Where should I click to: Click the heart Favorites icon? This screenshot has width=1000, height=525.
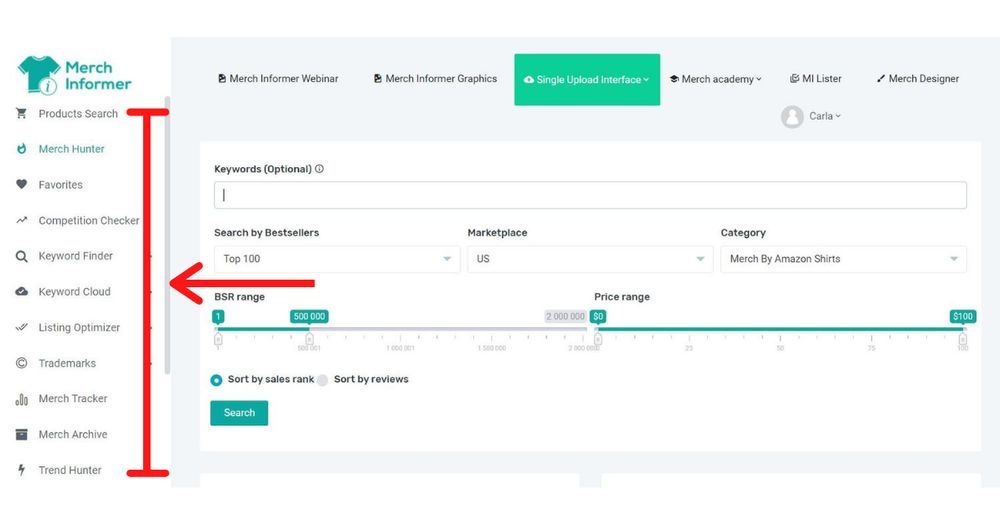point(22,184)
